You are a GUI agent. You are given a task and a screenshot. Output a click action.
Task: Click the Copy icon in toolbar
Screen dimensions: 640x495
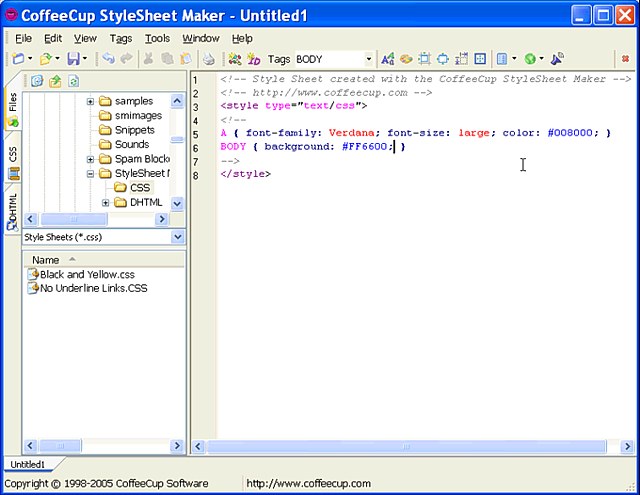click(167, 59)
